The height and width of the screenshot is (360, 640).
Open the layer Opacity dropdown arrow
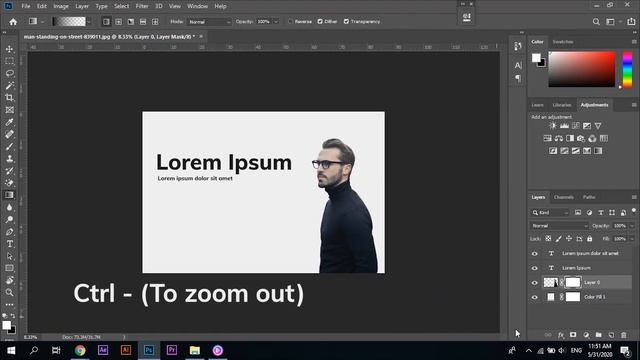coord(632,226)
